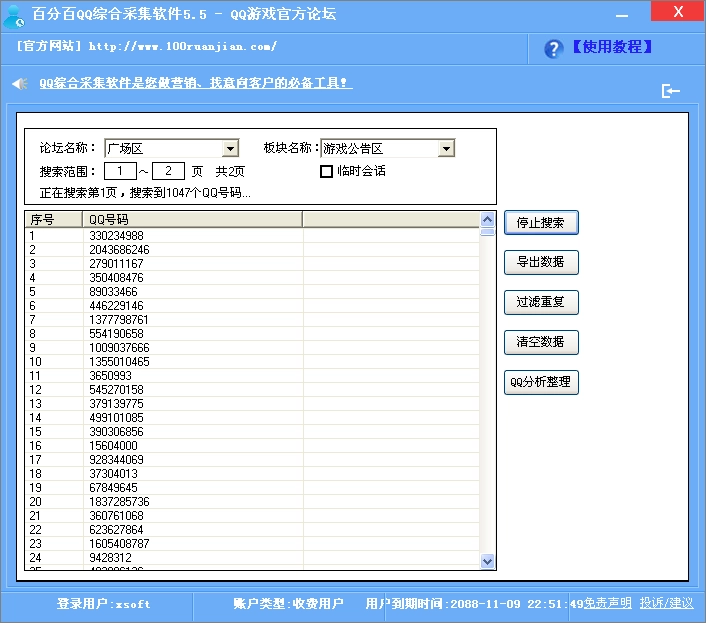Open the 使用教程 tutorial link
The width and height of the screenshot is (706, 623).
(x=612, y=47)
